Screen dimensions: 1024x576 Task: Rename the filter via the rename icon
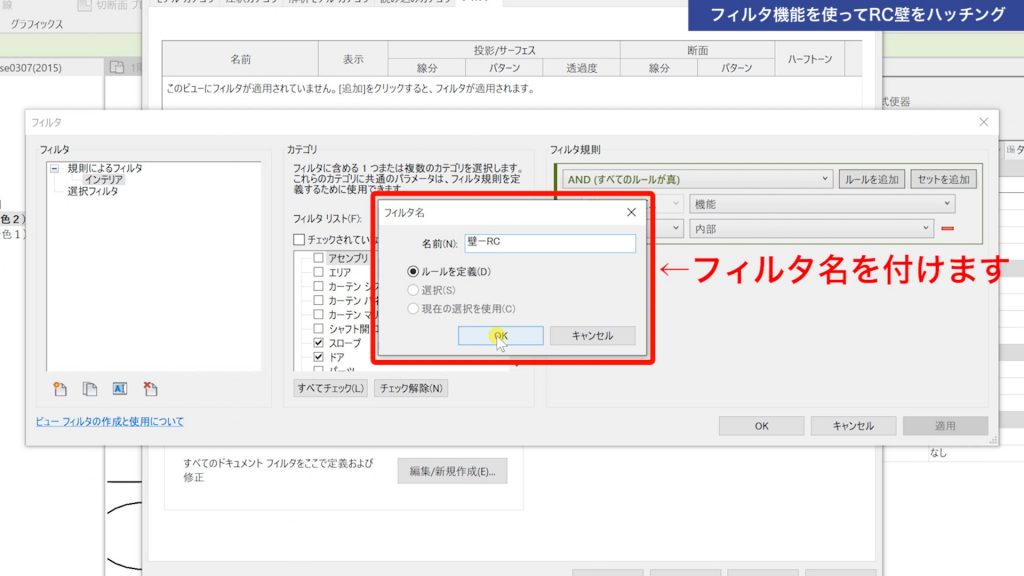(119, 388)
